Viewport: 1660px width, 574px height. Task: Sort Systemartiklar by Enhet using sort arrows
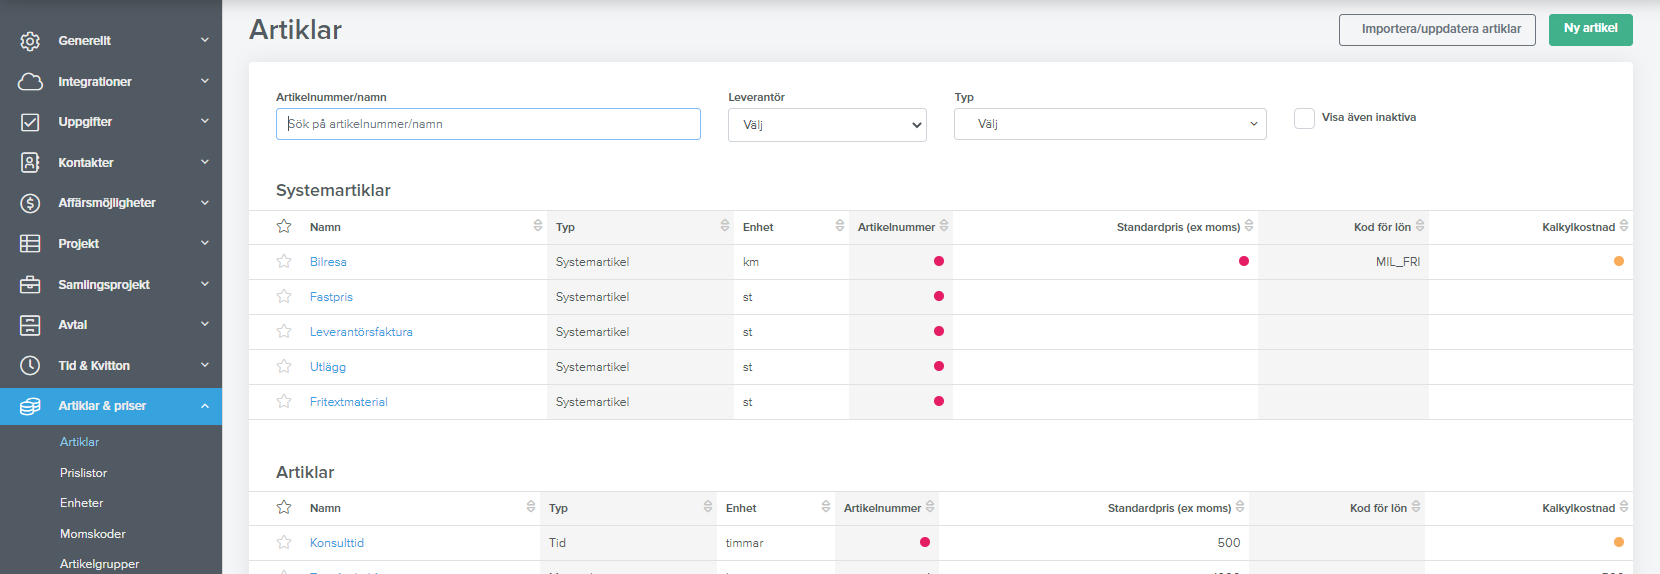840,226
